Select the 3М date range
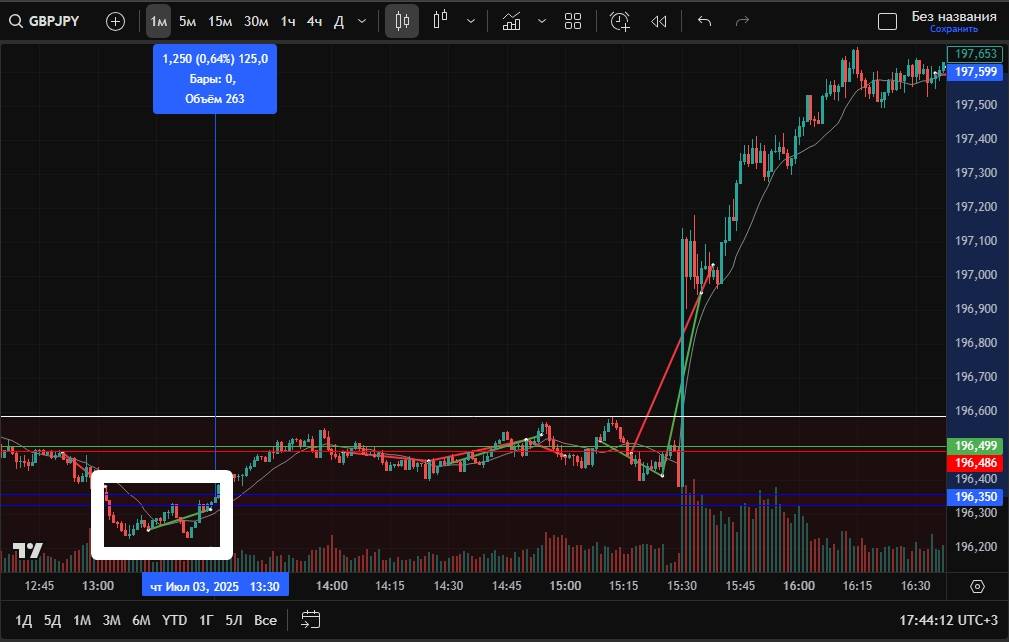Viewport: 1009px width, 642px height. [111, 620]
